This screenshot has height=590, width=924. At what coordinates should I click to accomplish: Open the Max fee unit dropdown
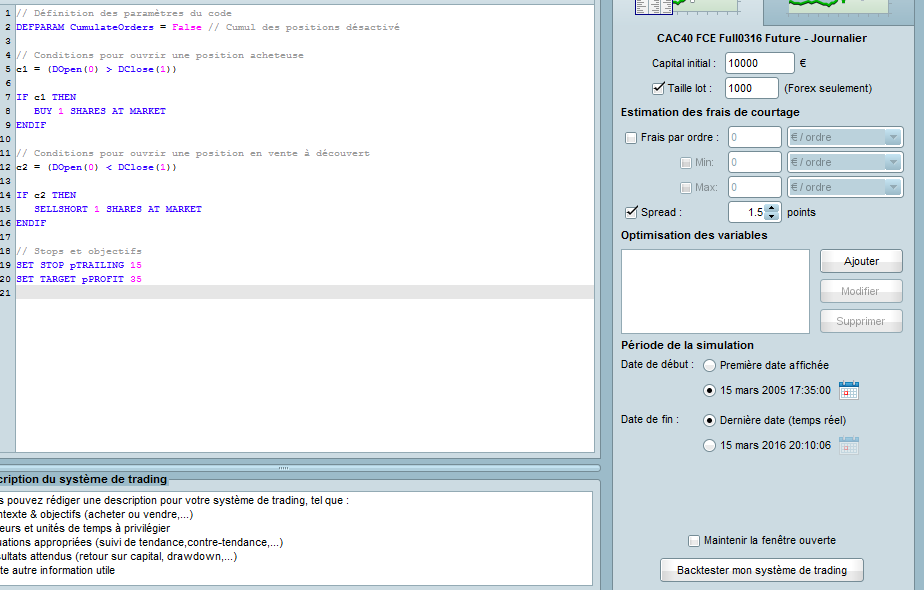coord(845,187)
